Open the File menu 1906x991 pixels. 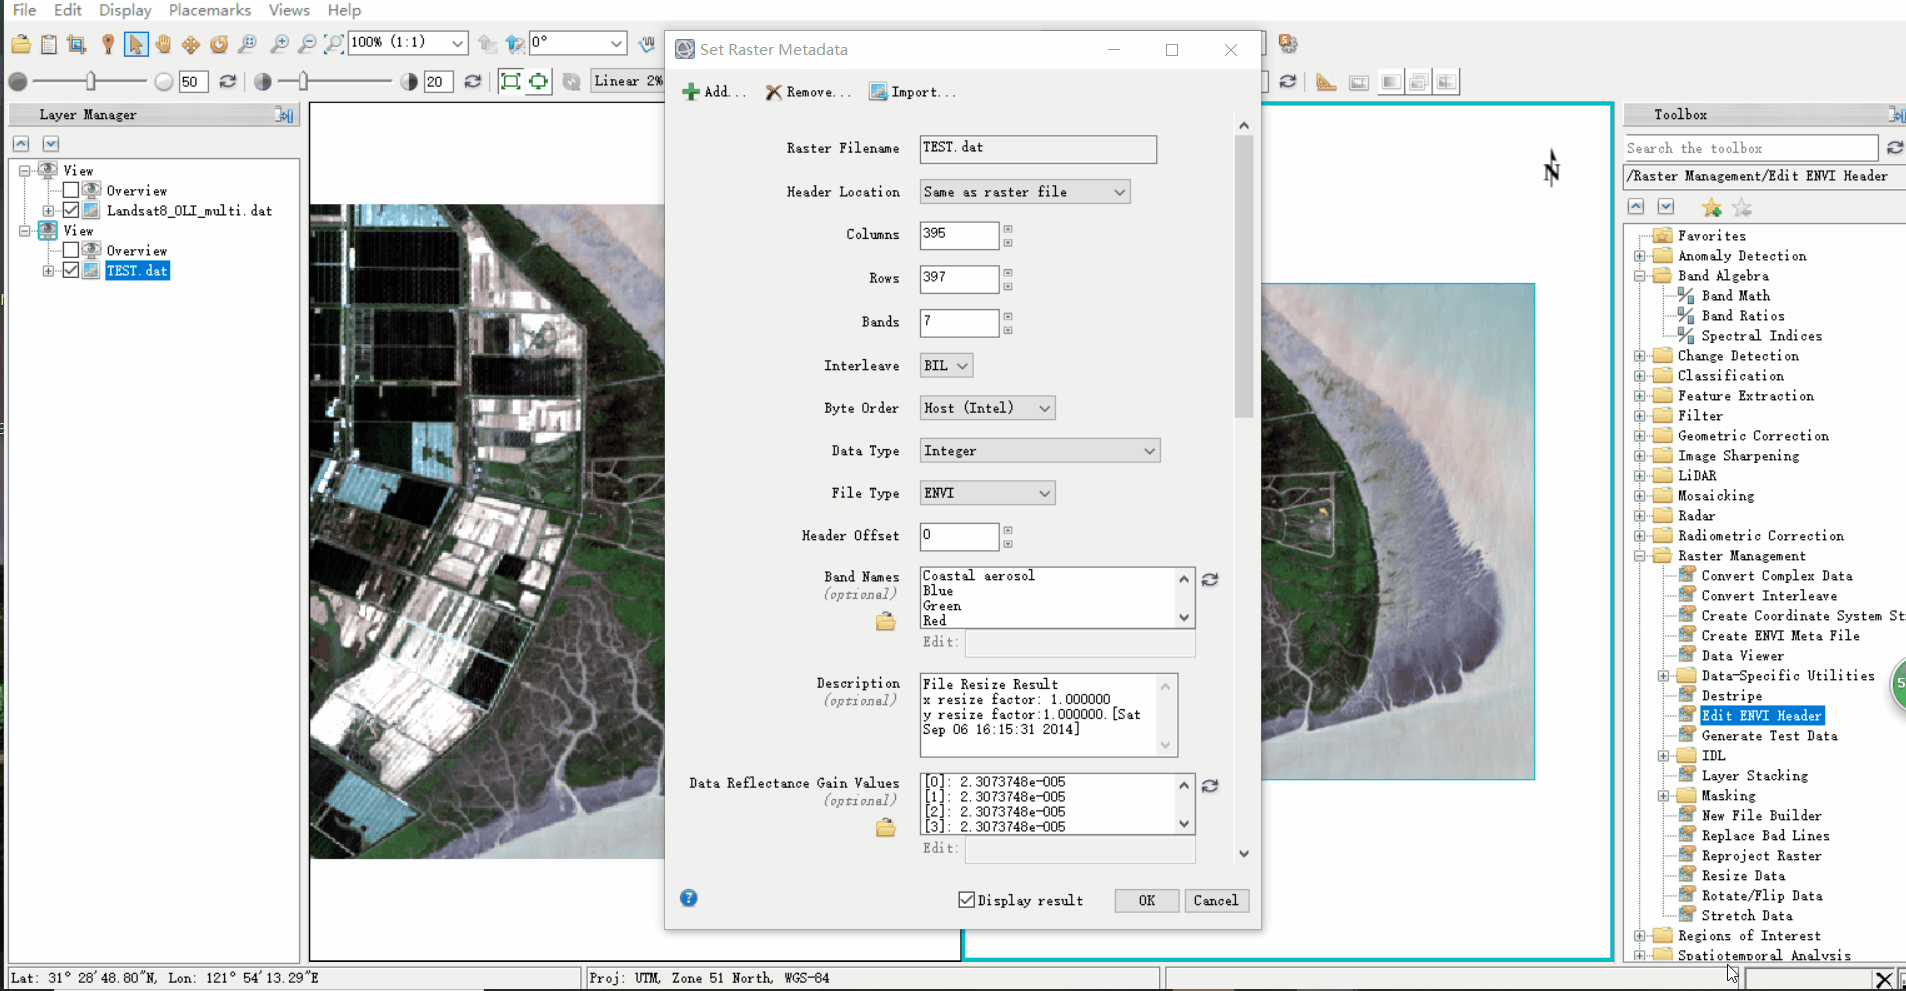pyautogui.click(x=24, y=10)
